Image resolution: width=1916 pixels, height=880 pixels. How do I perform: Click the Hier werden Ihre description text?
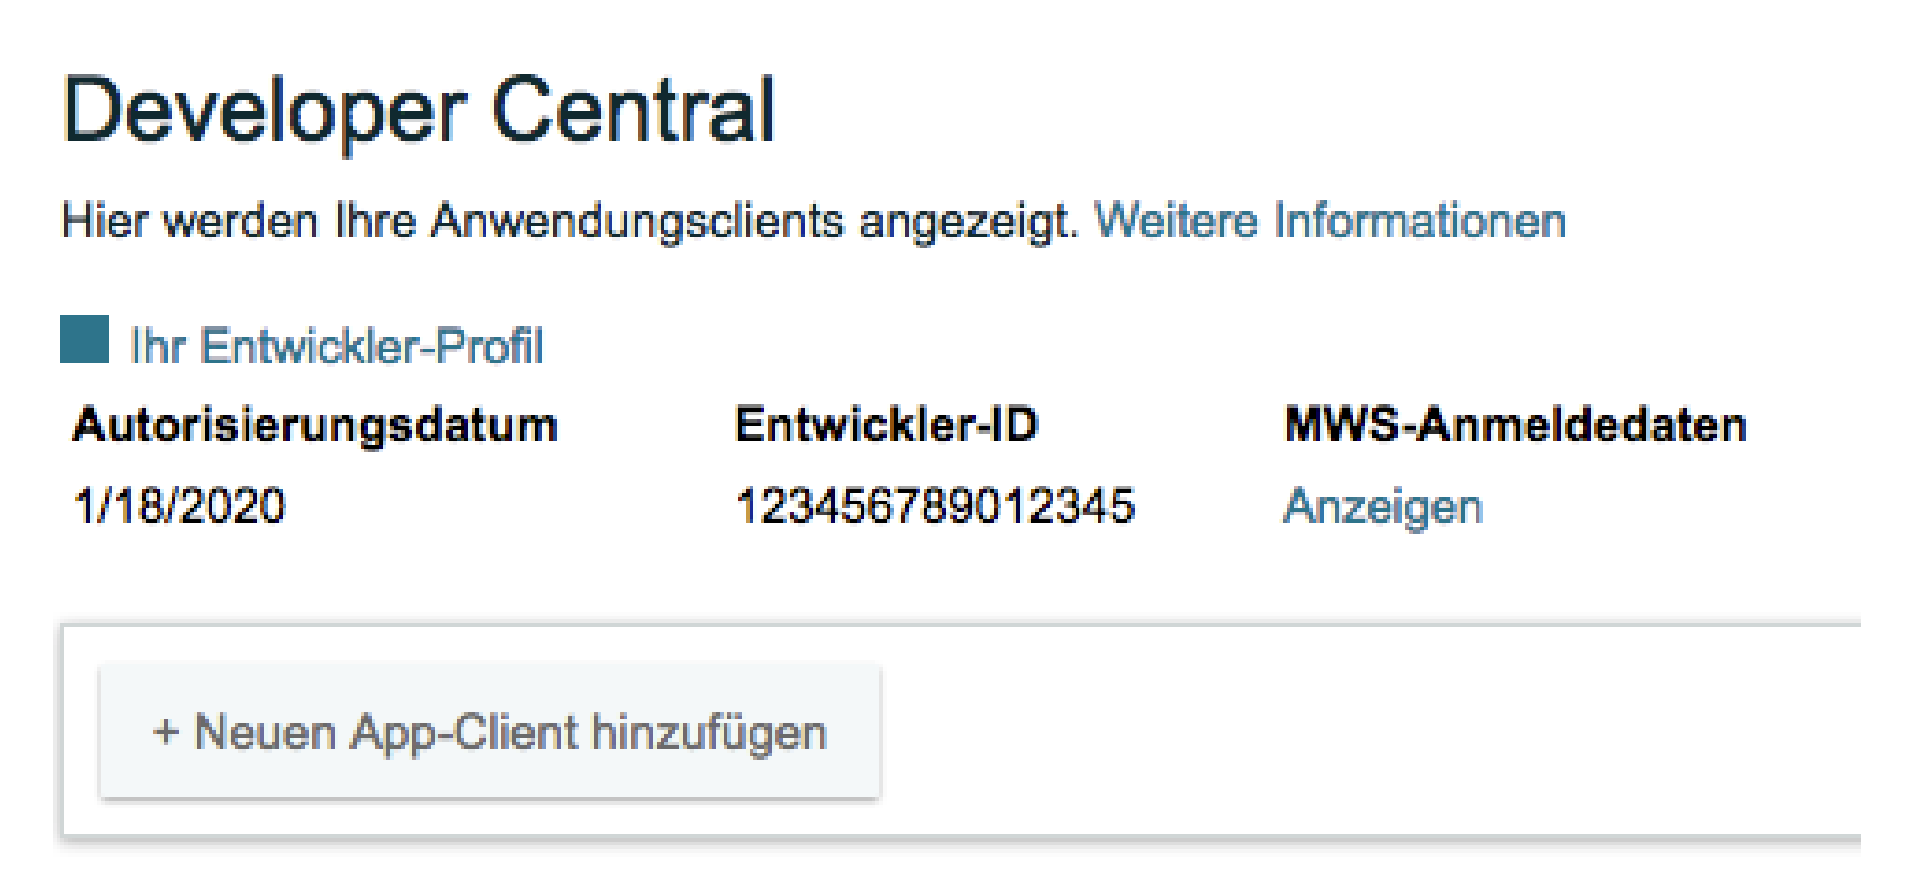tap(238, 221)
